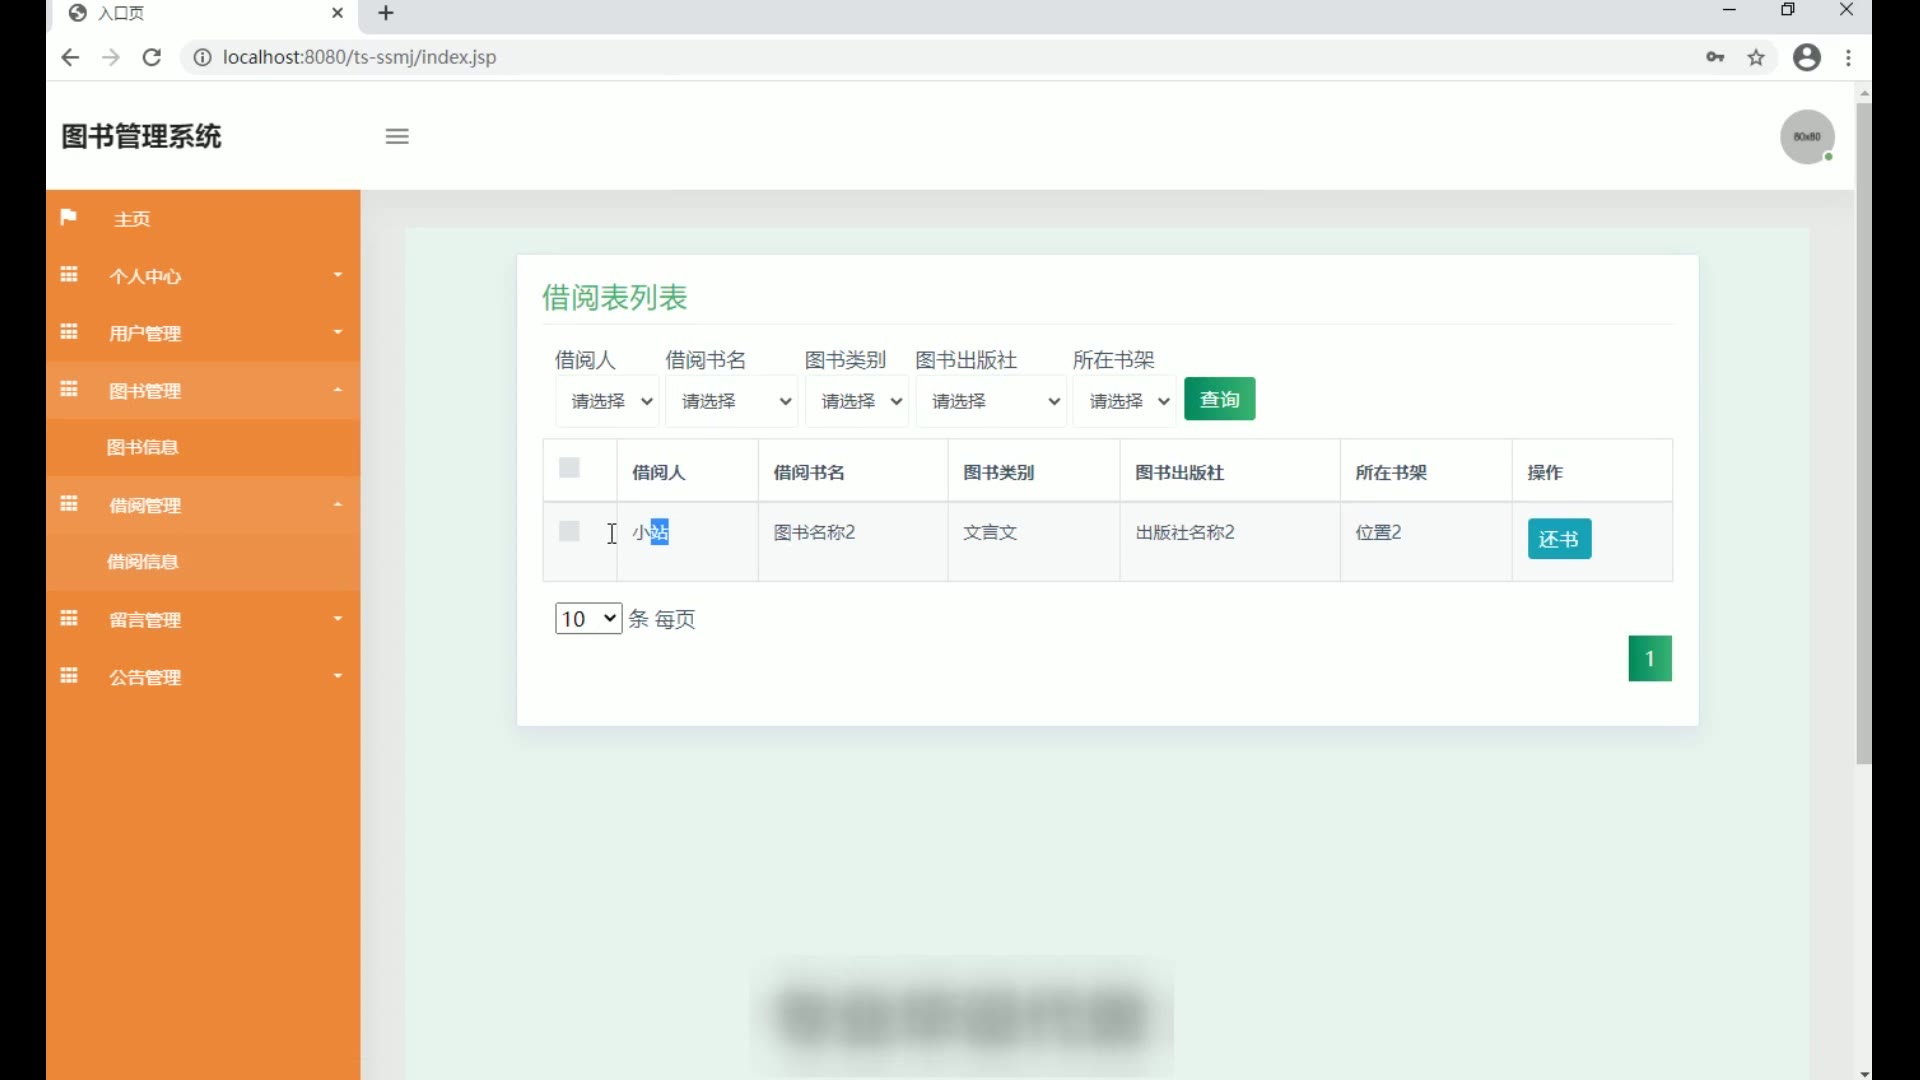1920x1080 pixels.
Task: Open a new browser tab
Action: 386,13
